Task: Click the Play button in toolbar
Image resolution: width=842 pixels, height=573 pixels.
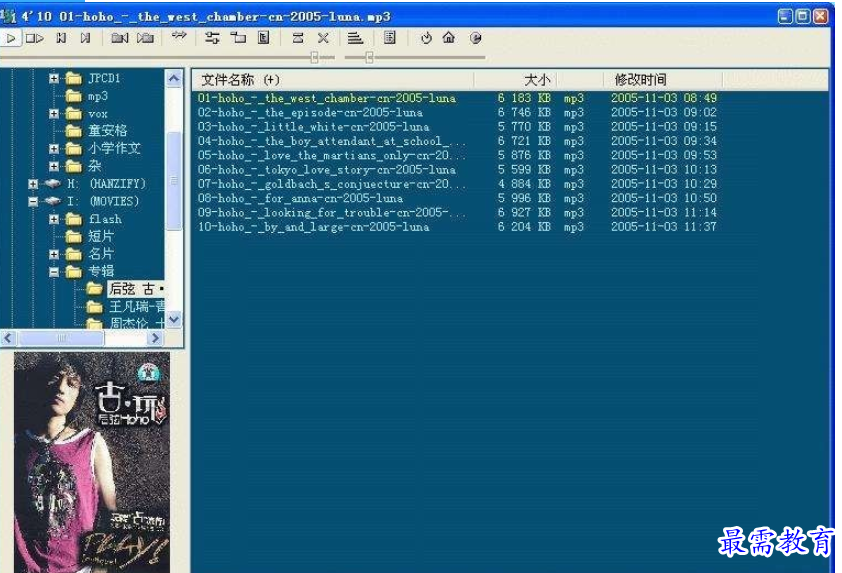Action: point(11,38)
